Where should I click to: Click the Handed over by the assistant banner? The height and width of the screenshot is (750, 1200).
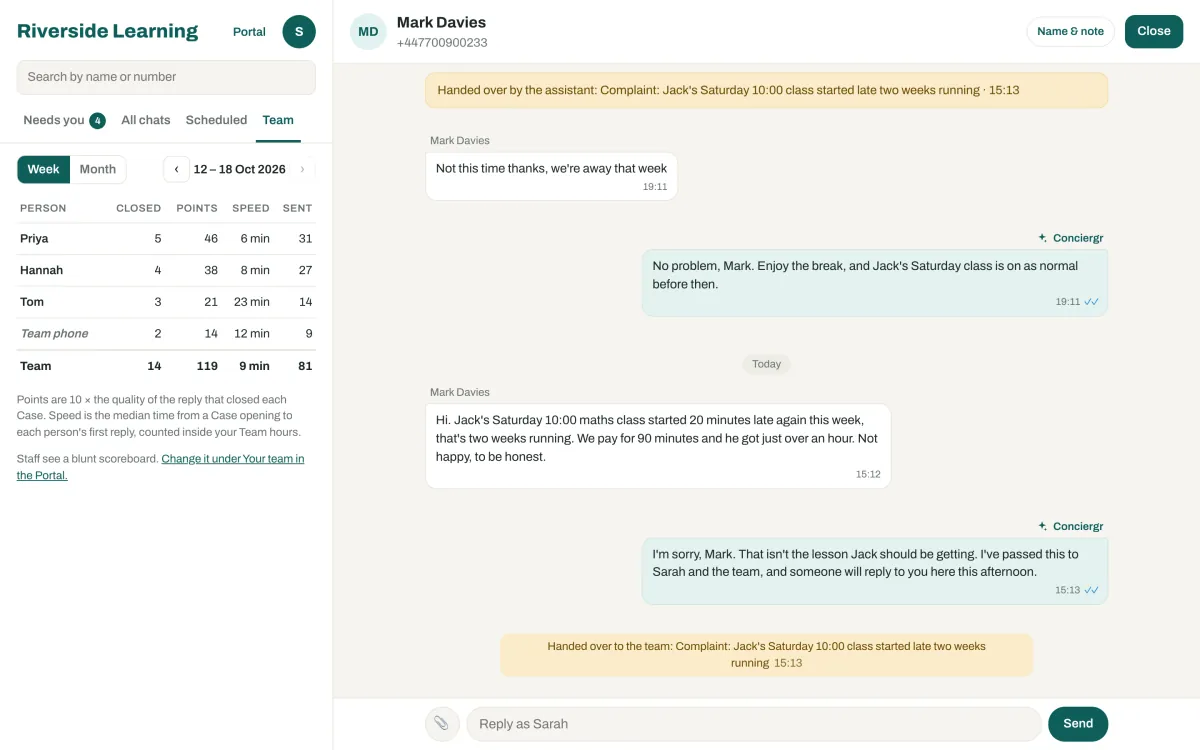click(x=767, y=90)
